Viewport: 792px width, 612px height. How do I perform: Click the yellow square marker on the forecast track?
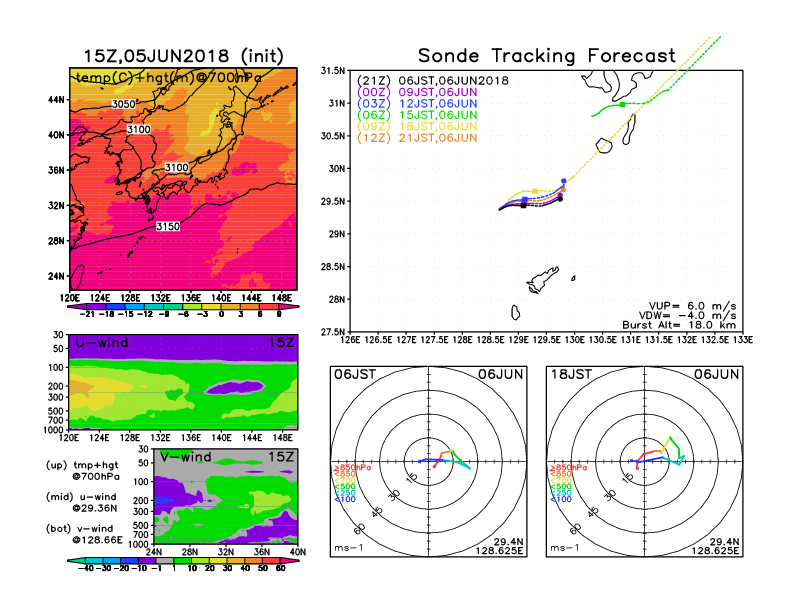535,191
